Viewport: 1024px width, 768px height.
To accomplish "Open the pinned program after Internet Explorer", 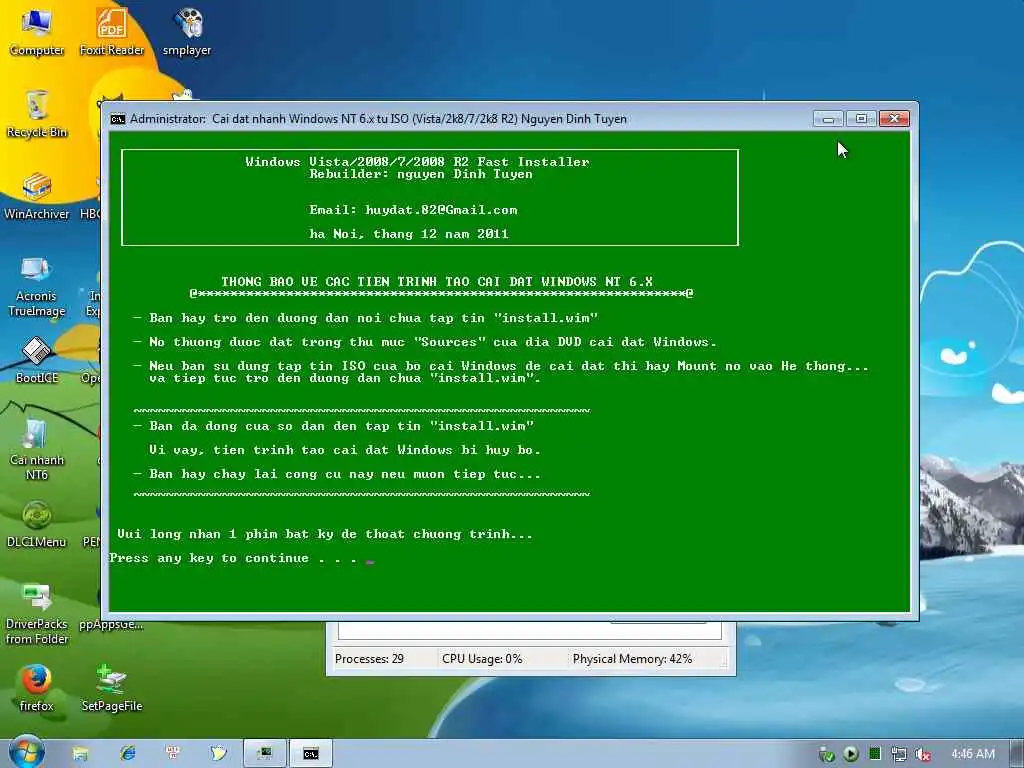I will 172,754.
